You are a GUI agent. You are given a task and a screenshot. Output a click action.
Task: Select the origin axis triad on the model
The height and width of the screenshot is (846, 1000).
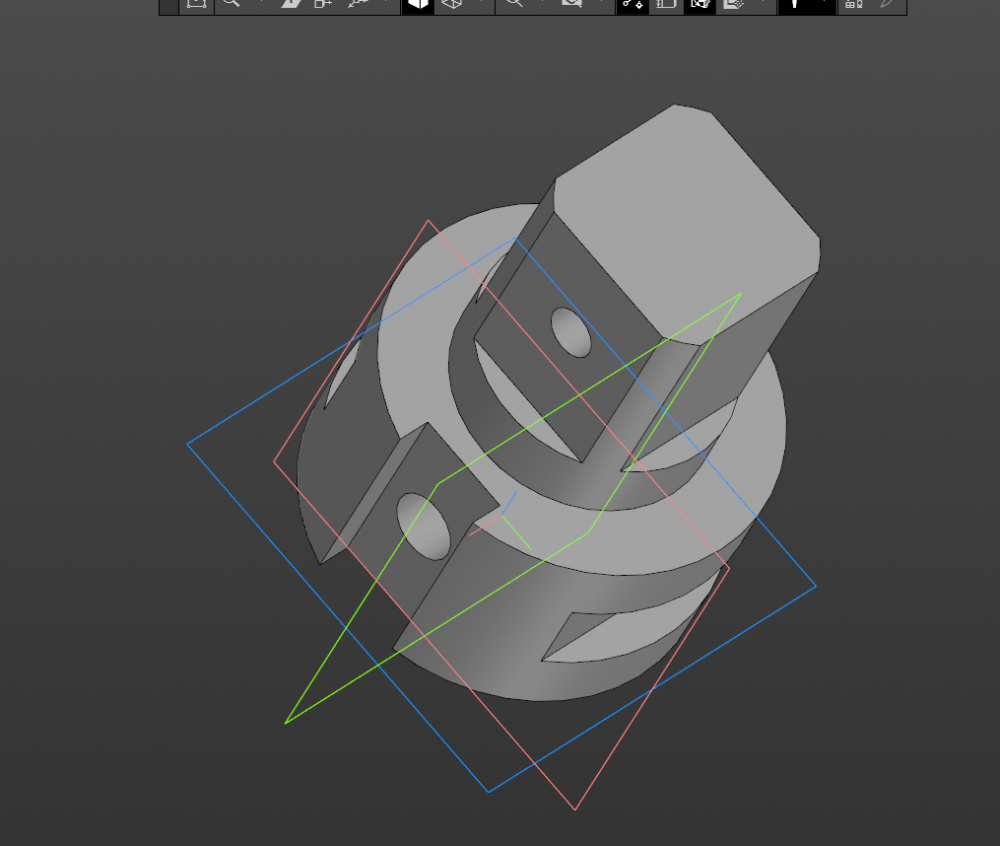pos(501,520)
